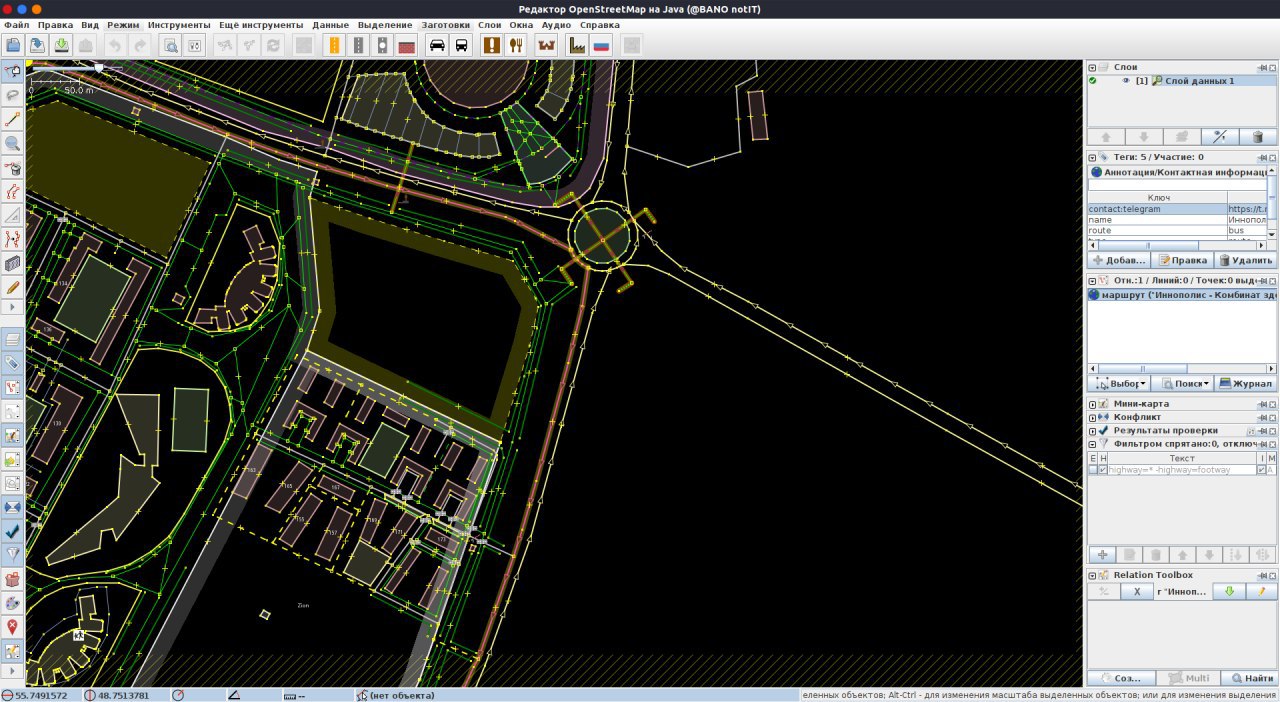Viewport: 1280px width, 702px height.
Task: Toggle visibility eye of Слой данных 1
Action: pos(1125,81)
